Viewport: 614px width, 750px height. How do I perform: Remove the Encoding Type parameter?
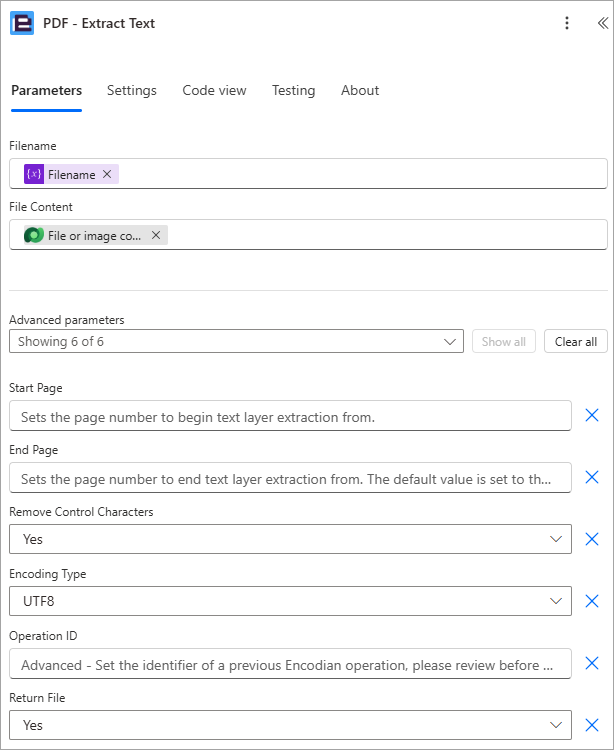click(592, 601)
